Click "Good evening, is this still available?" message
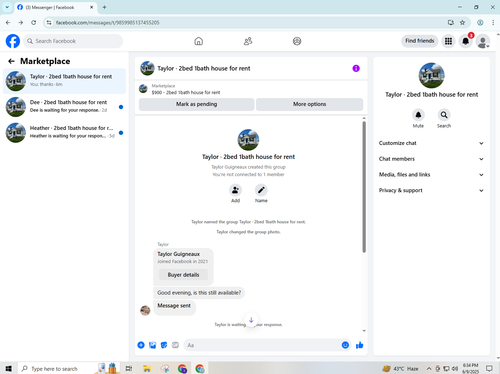Viewport: 500px width, 374px height. pos(199,293)
